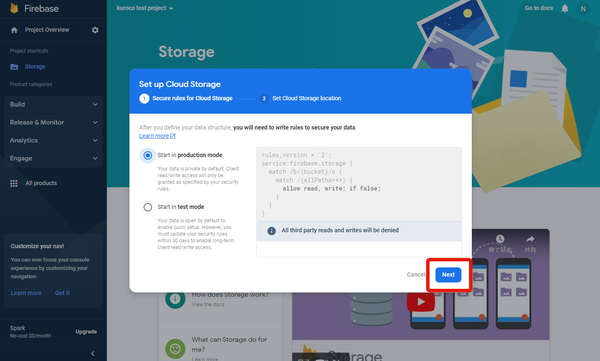Click Go to docs link
The height and width of the screenshot is (361, 600).
click(539, 8)
